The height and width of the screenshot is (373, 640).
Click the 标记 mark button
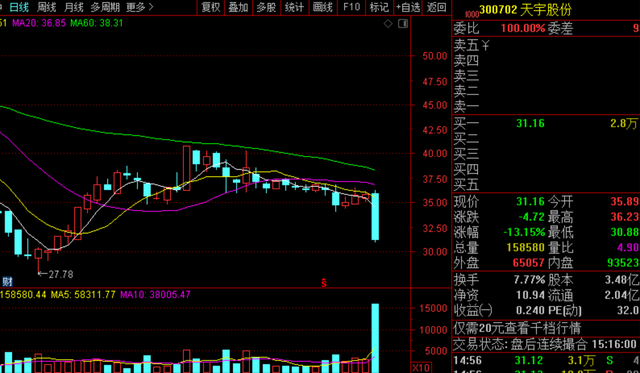(x=379, y=7)
